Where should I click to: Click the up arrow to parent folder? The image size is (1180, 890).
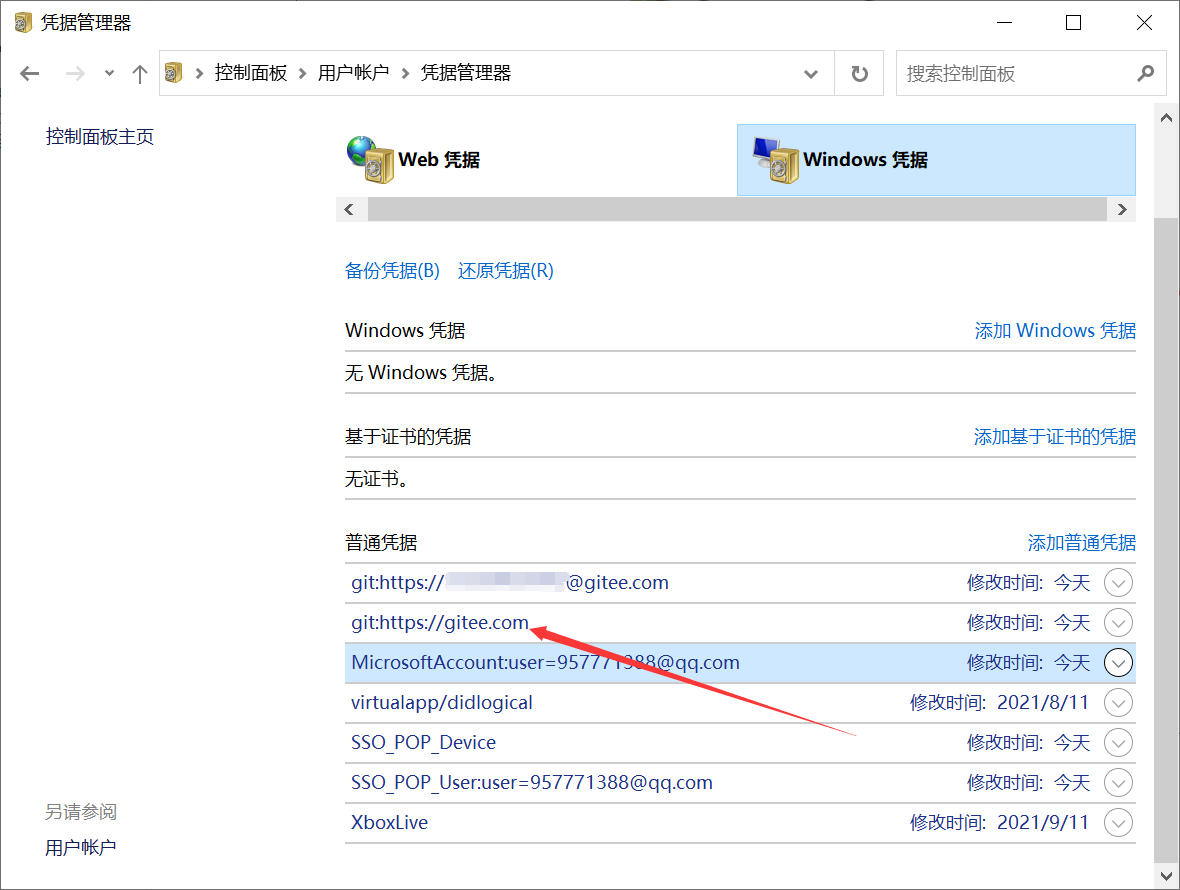pyautogui.click(x=139, y=73)
